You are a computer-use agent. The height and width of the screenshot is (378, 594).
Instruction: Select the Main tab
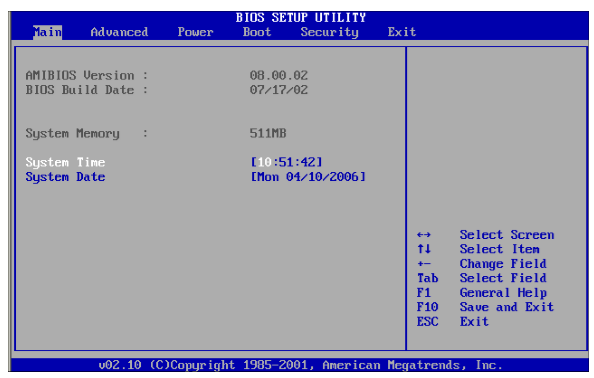[x=47, y=32]
